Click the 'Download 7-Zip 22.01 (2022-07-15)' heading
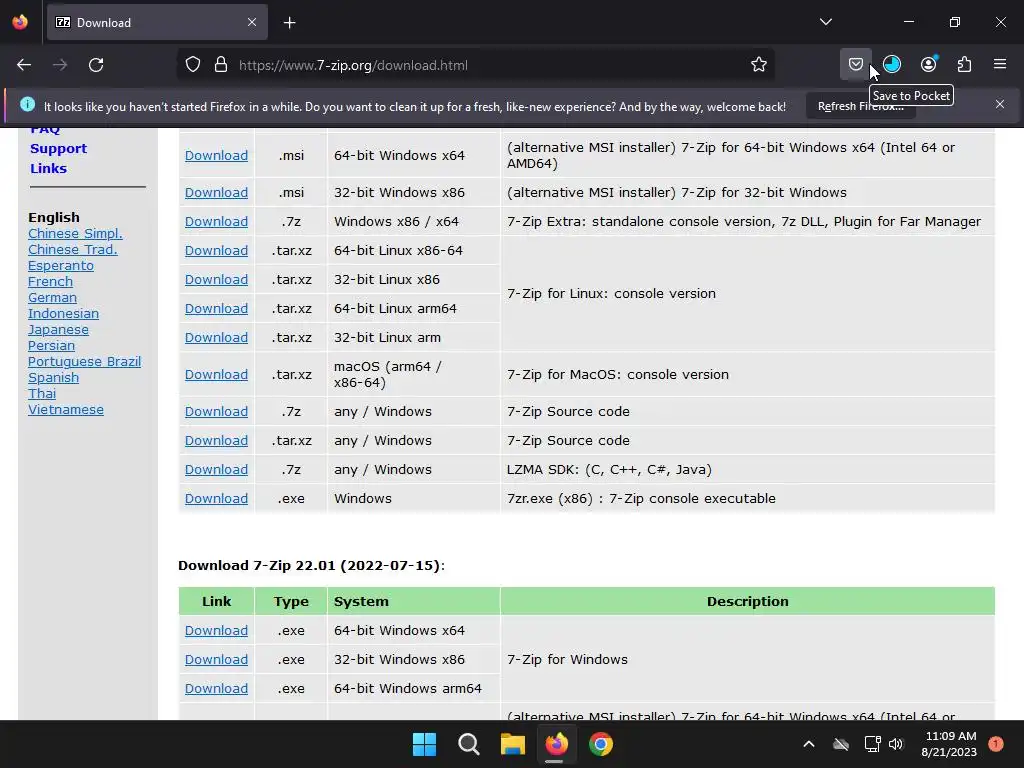The image size is (1024, 768). pos(311,566)
